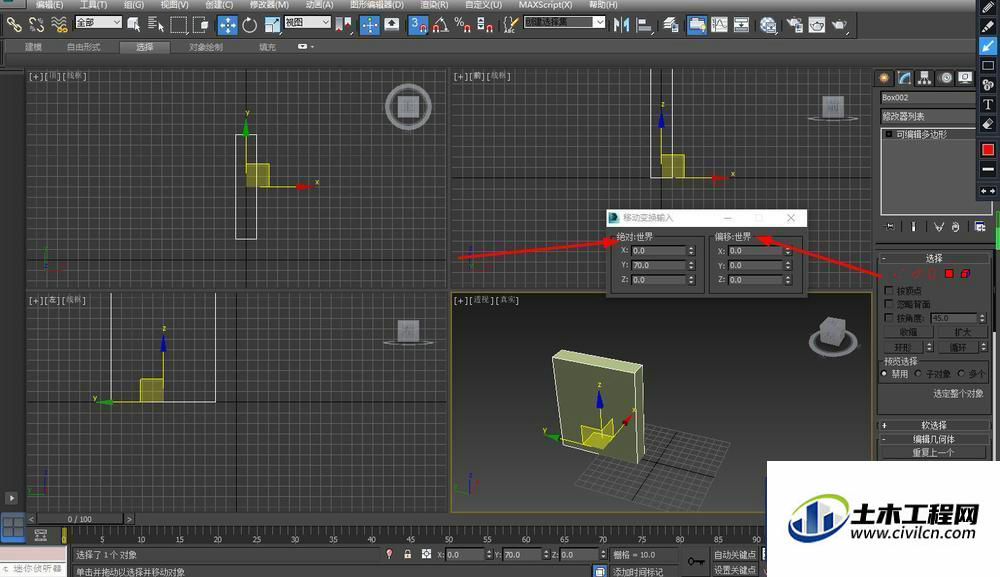
Task: Toggle the 3D Snaps button
Action: 418,25
